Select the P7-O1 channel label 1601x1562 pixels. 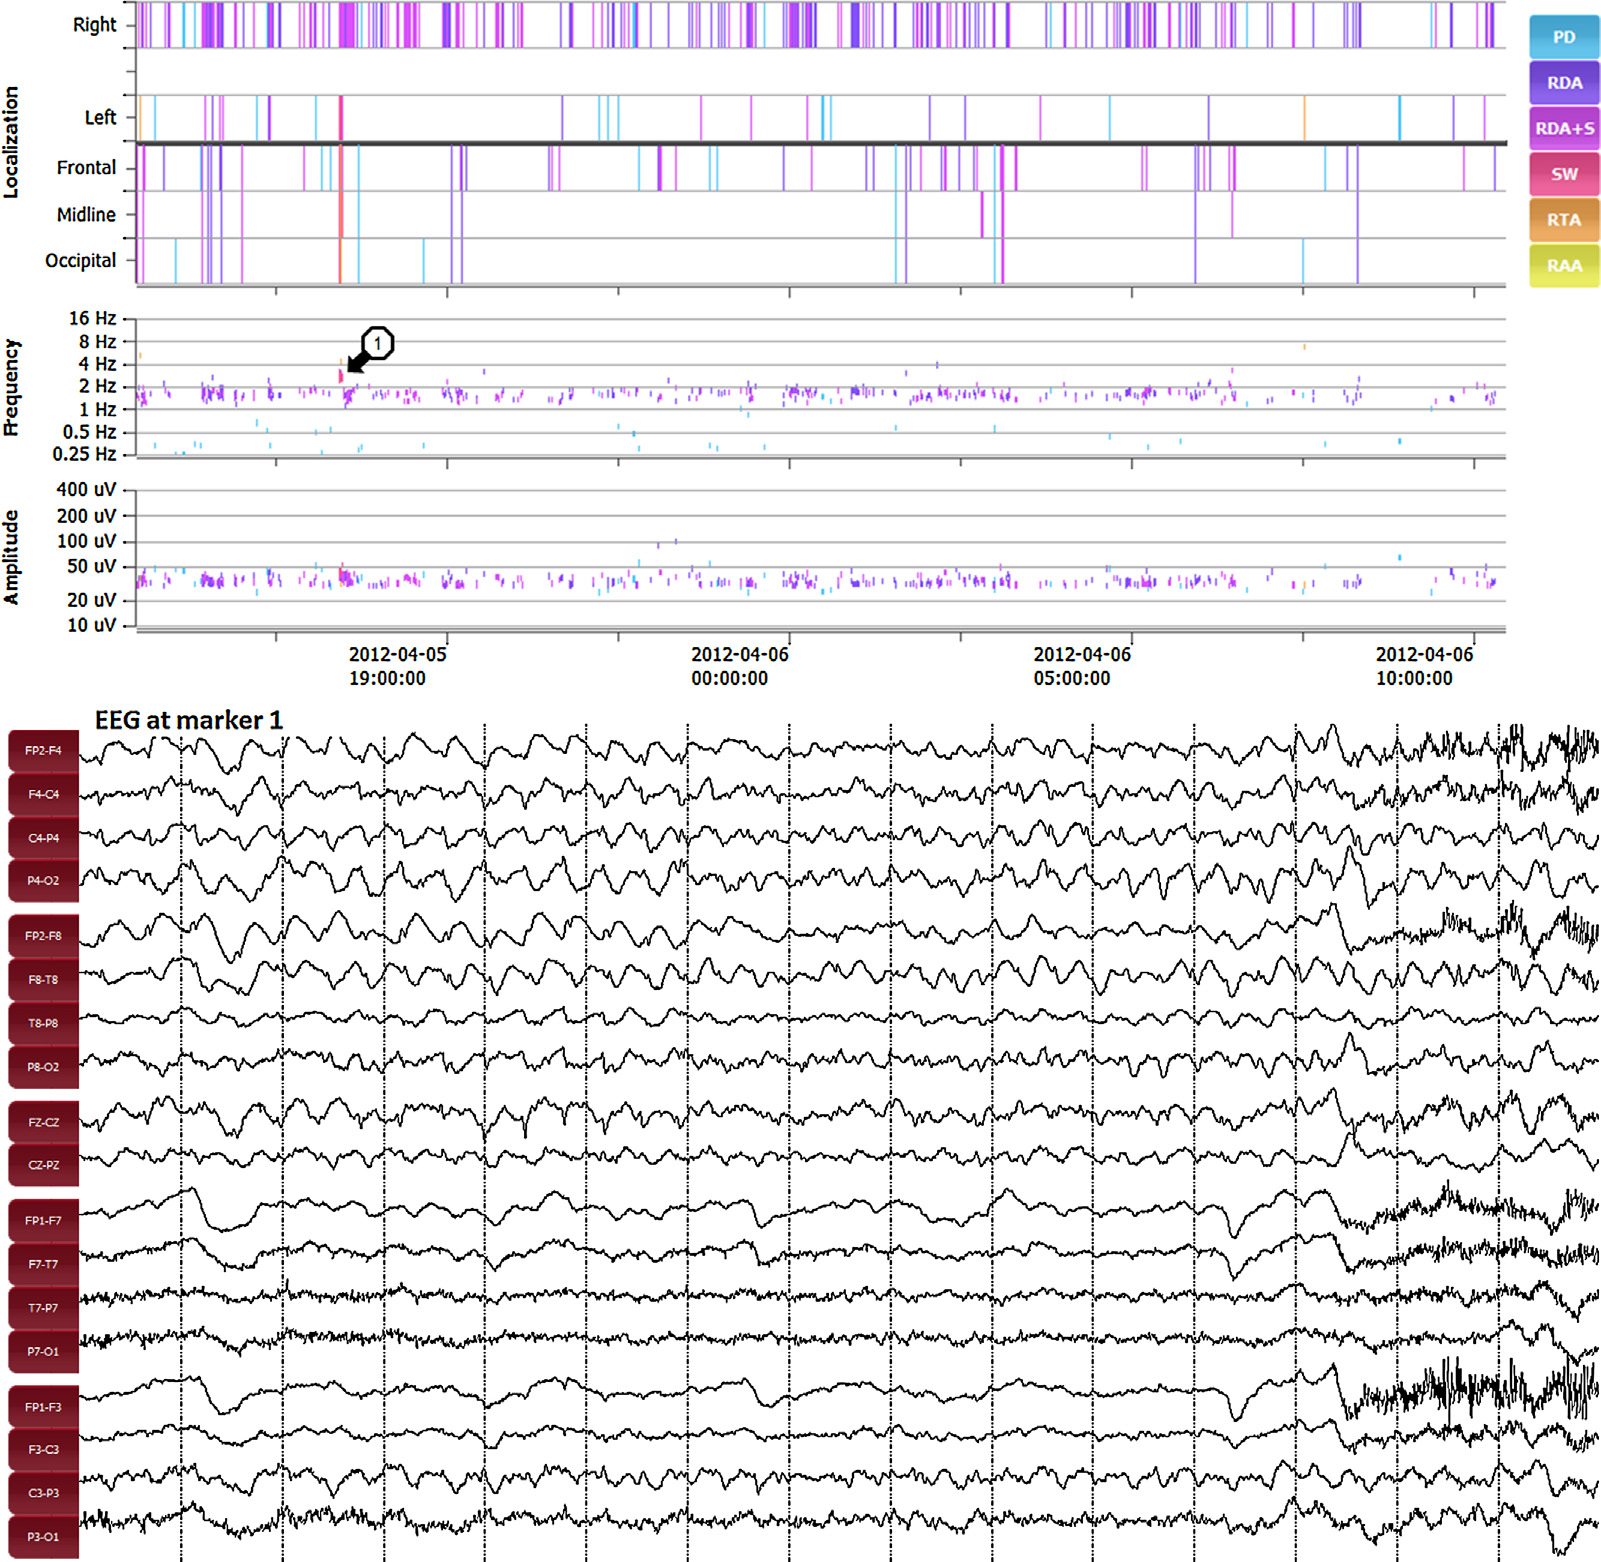(43, 1352)
